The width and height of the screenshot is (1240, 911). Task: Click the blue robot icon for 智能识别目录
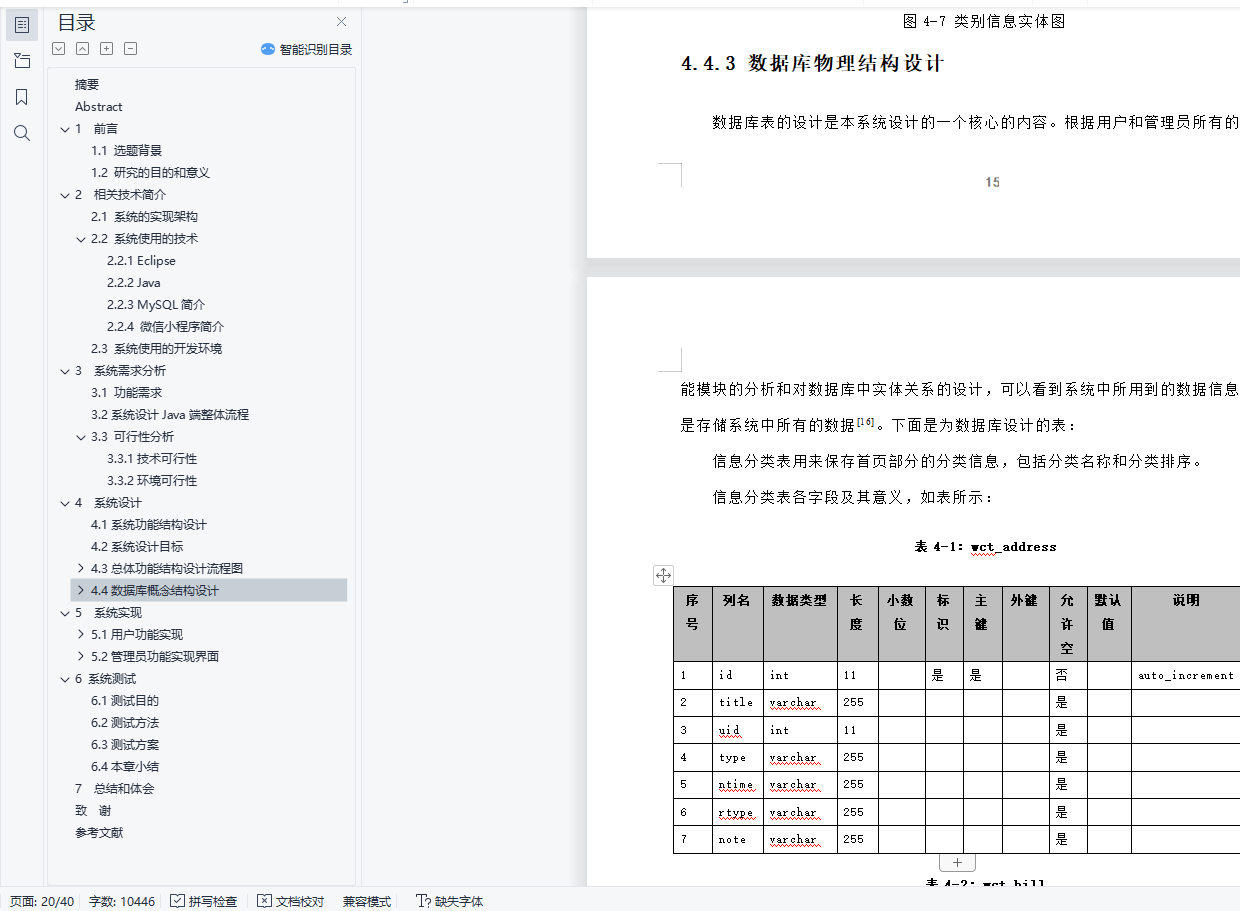point(268,49)
